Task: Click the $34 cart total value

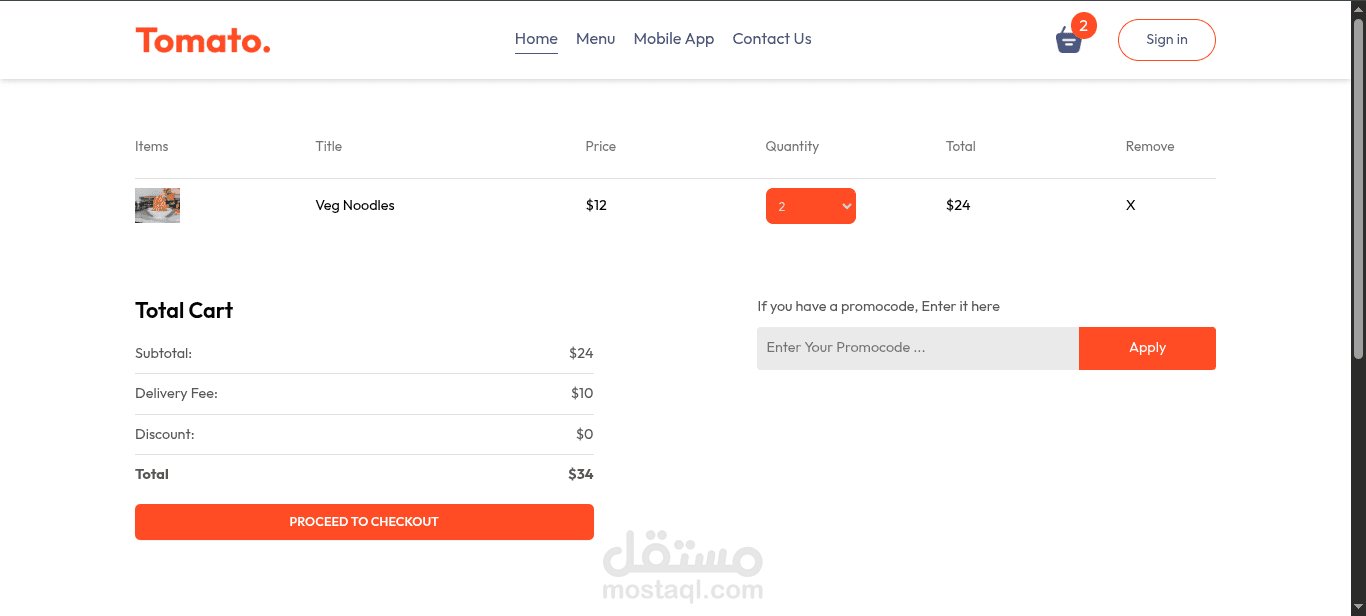Action: [581, 474]
